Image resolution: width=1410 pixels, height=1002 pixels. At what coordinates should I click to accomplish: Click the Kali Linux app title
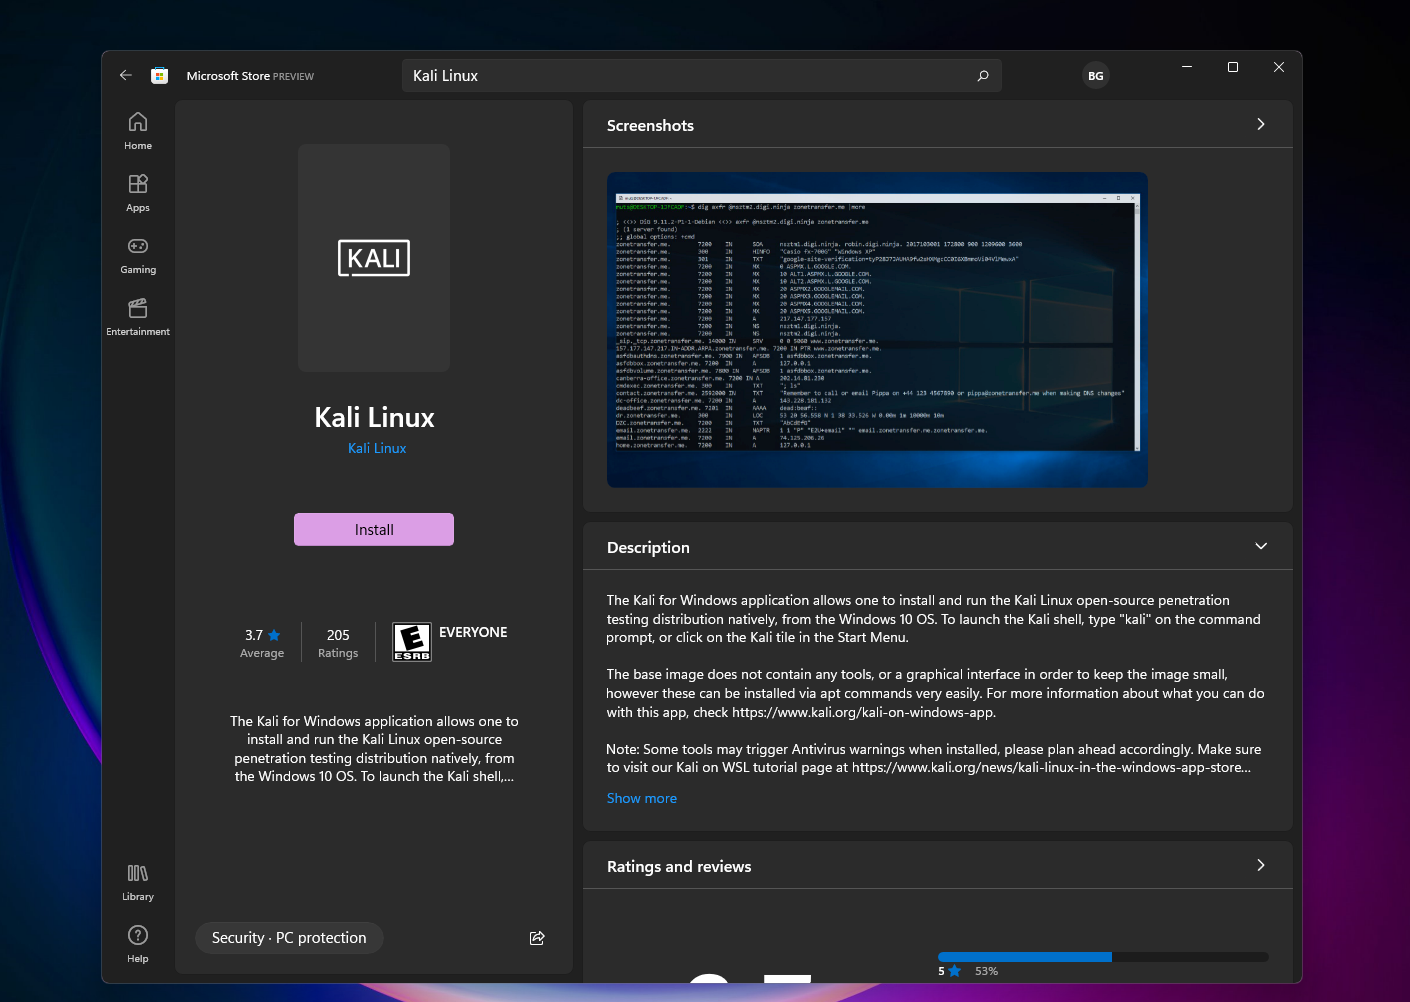pos(374,417)
